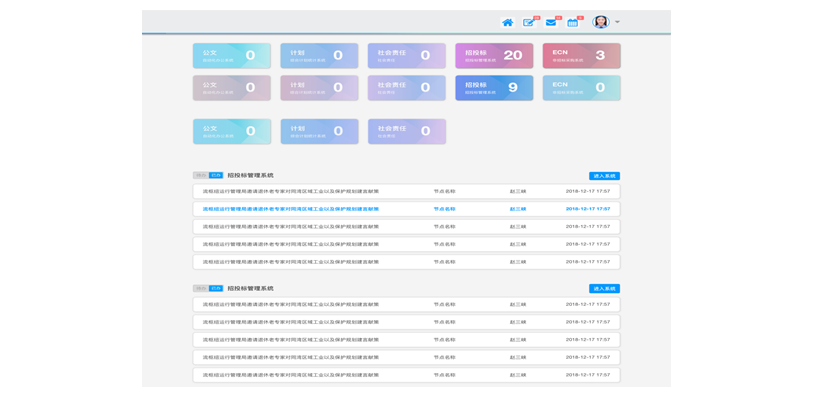
Task: Open the edit/tasks icon with badge
Action: tap(529, 22)
